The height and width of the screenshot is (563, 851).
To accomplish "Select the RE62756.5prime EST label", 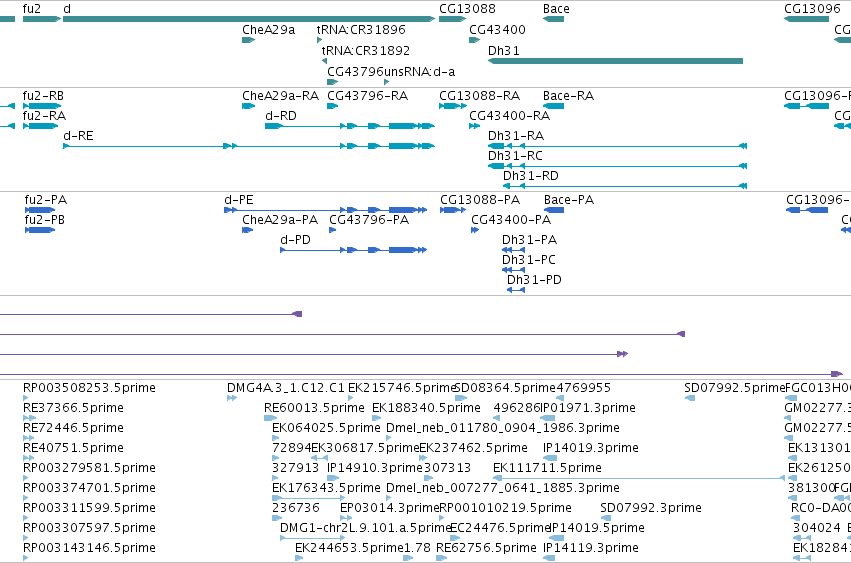I will click(486, 548).
